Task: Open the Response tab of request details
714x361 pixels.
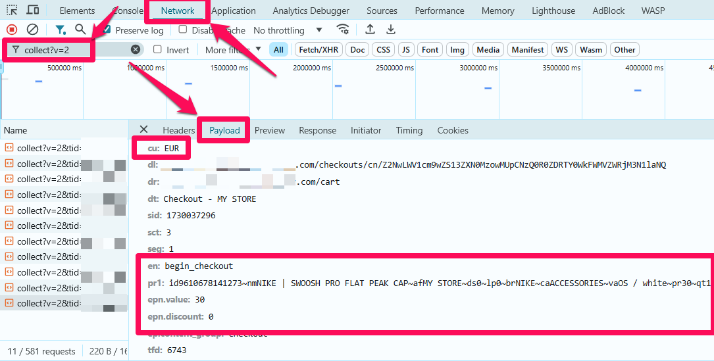Action: click(x=317, y=131)
